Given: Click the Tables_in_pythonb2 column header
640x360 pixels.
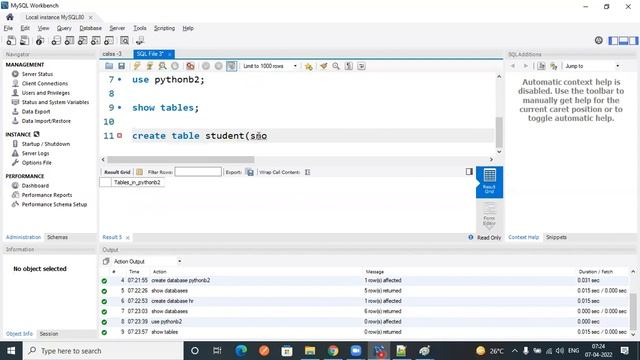Looking at the screenshot, I should (x=137, y=182).
